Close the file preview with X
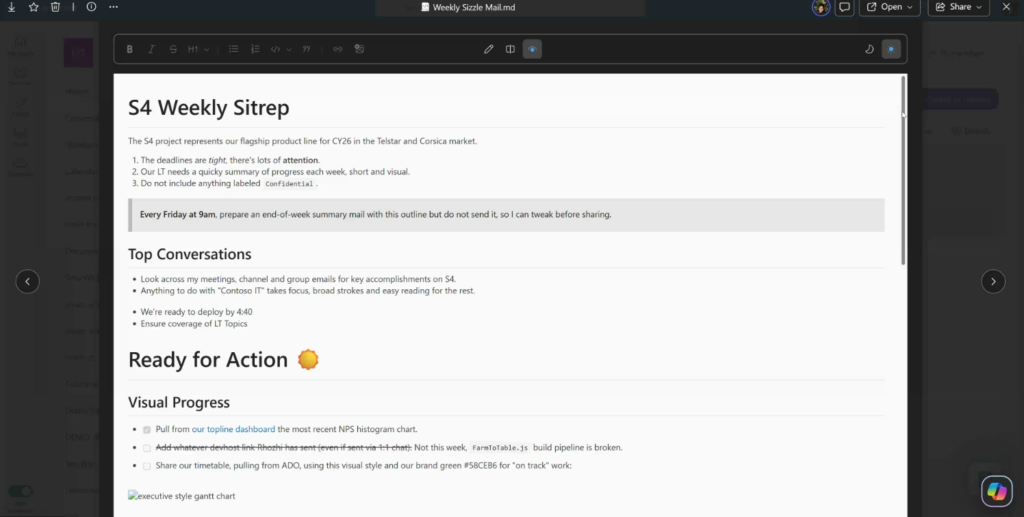 [x=1006, y=7]
